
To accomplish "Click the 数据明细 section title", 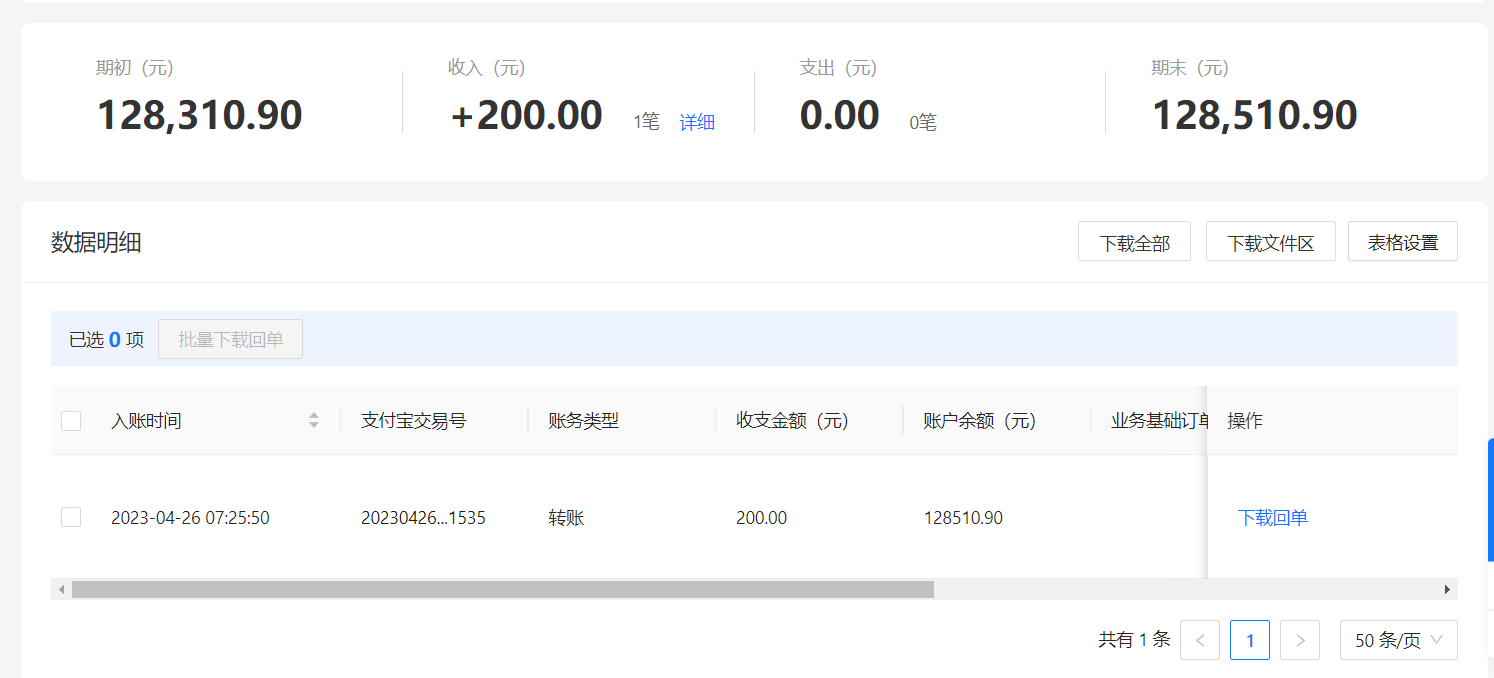I will (96, 242).
